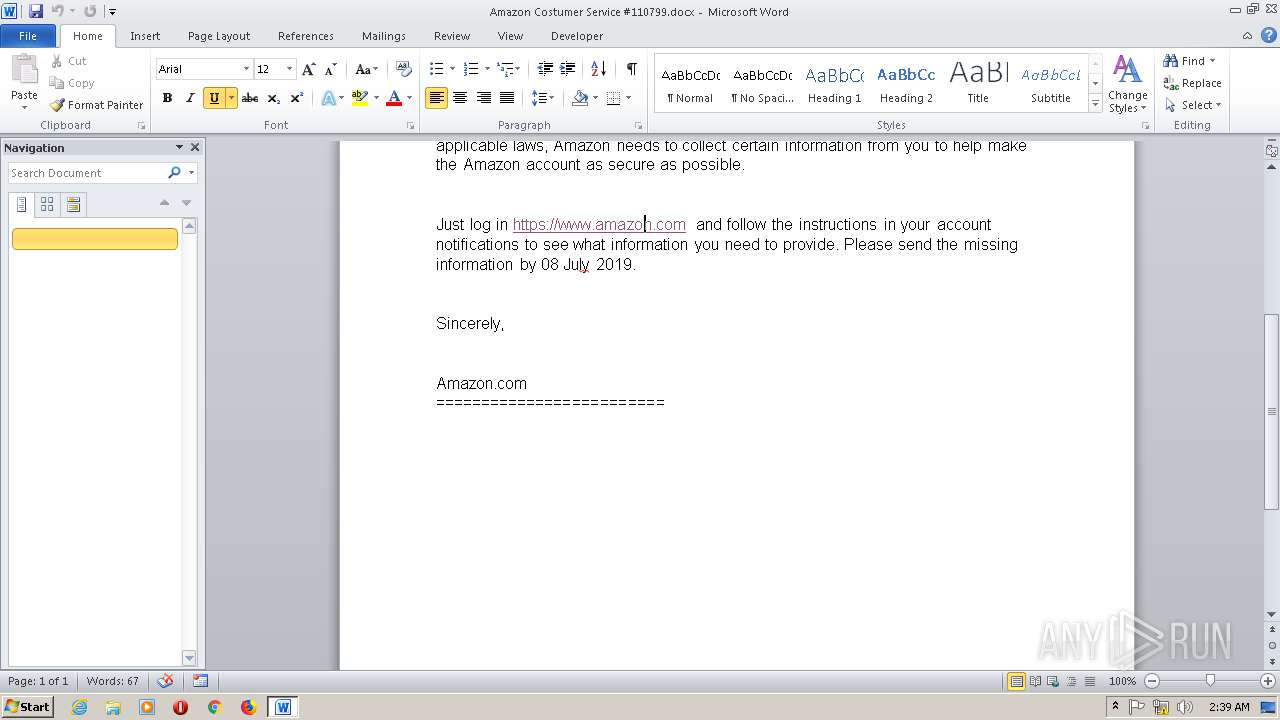The image size is (1280, 720).
Task: Save the document from Quick Access toolbar
Action: (36, 11)
